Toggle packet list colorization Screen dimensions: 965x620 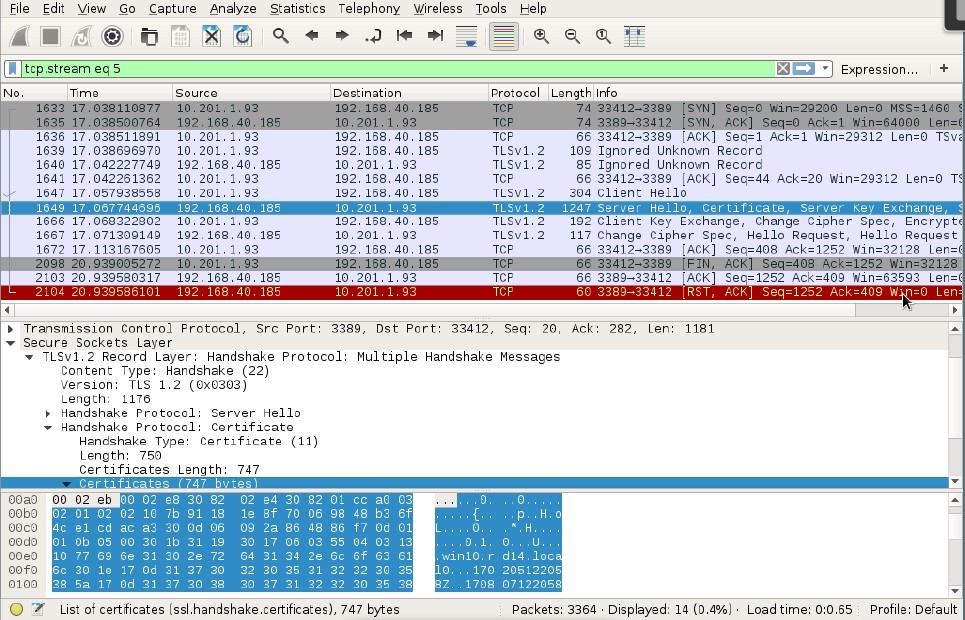(x=503, y=36)
